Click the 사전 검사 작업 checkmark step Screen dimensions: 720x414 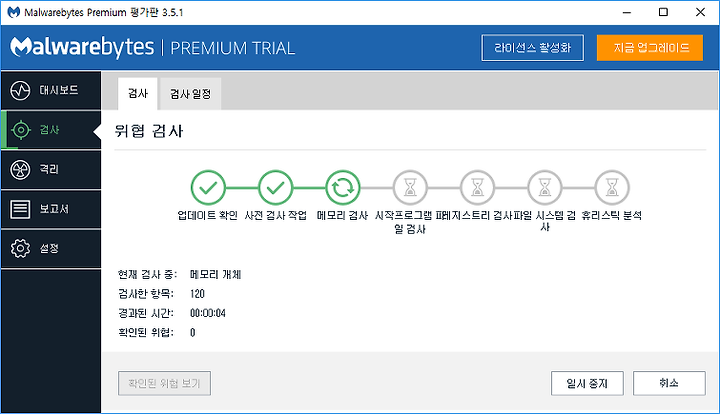pos(276,187)
